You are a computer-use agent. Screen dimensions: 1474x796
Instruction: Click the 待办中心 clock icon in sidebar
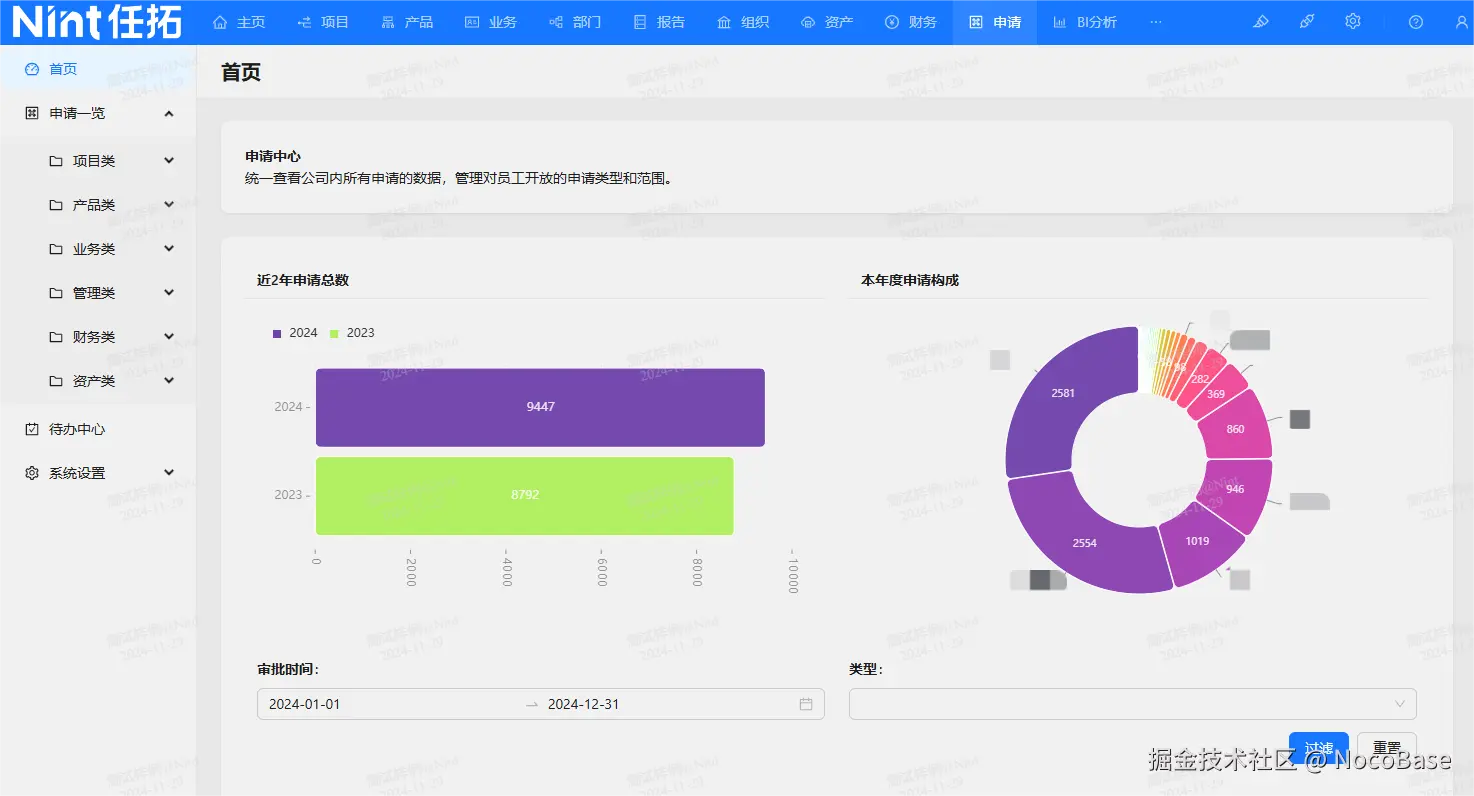coord(30,428)
